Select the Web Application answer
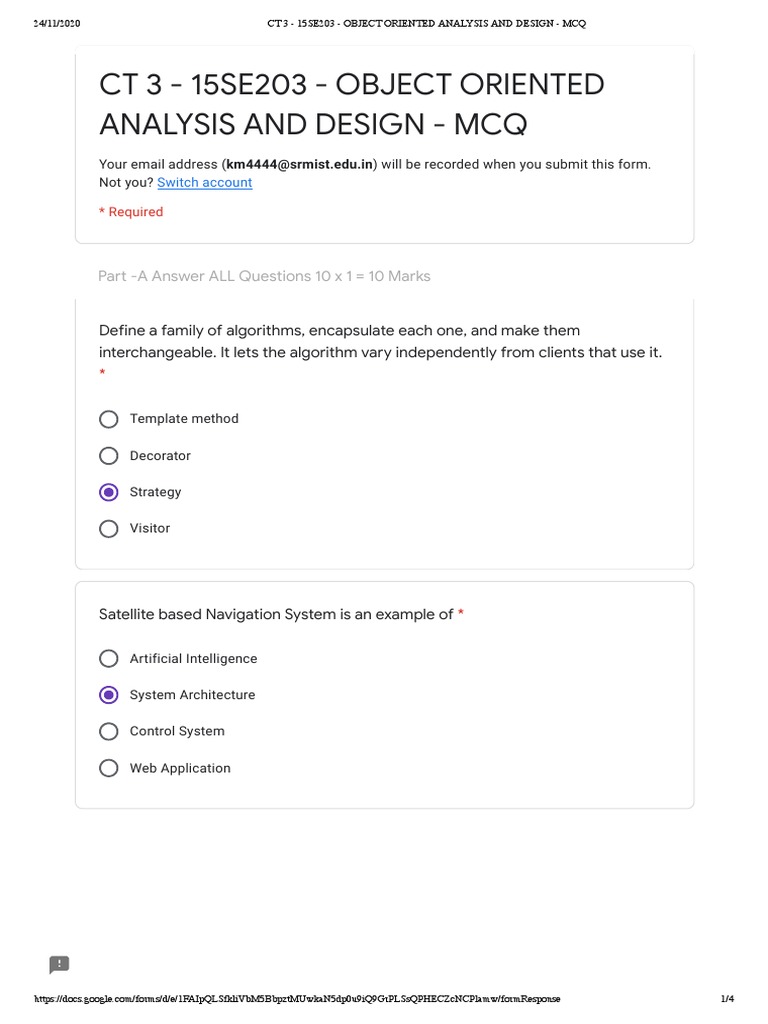 [x=109, y=768]
